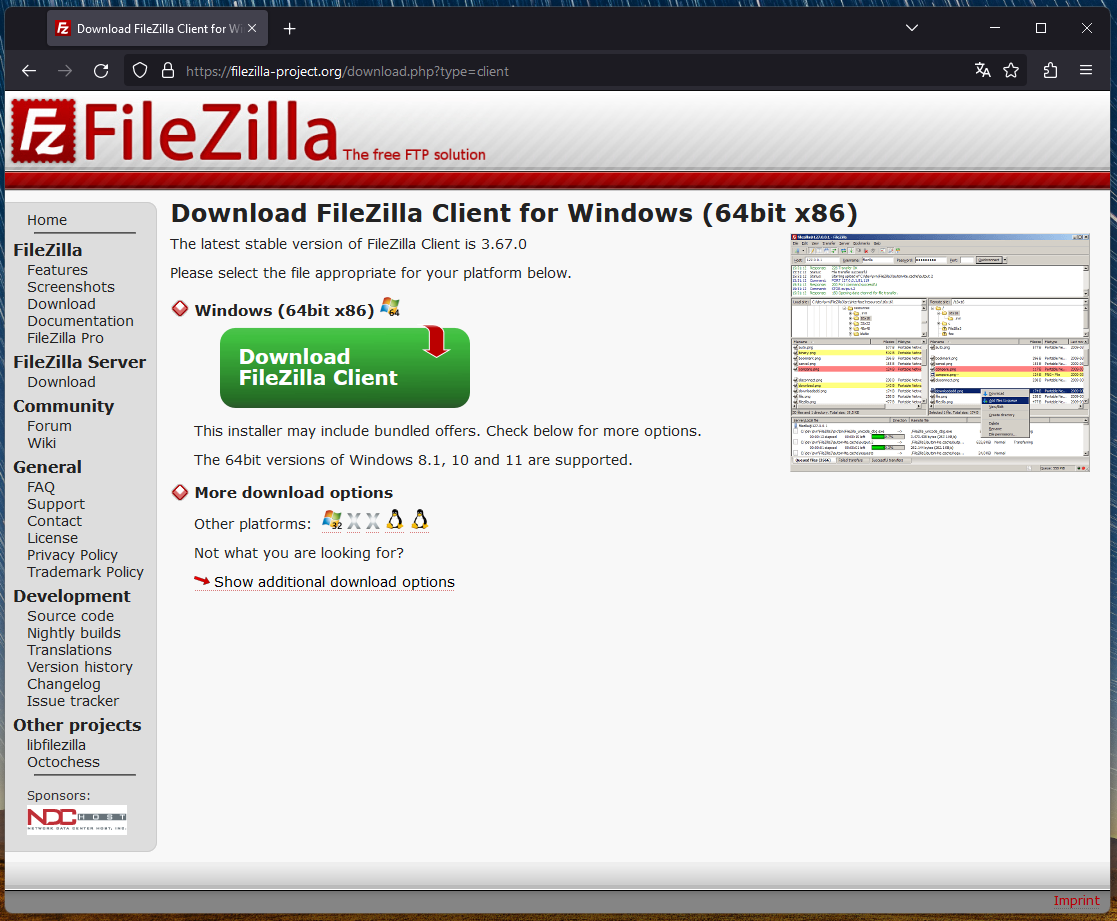Pick the Linux penguin icon next to the macOS X icon

pos(395,521)
